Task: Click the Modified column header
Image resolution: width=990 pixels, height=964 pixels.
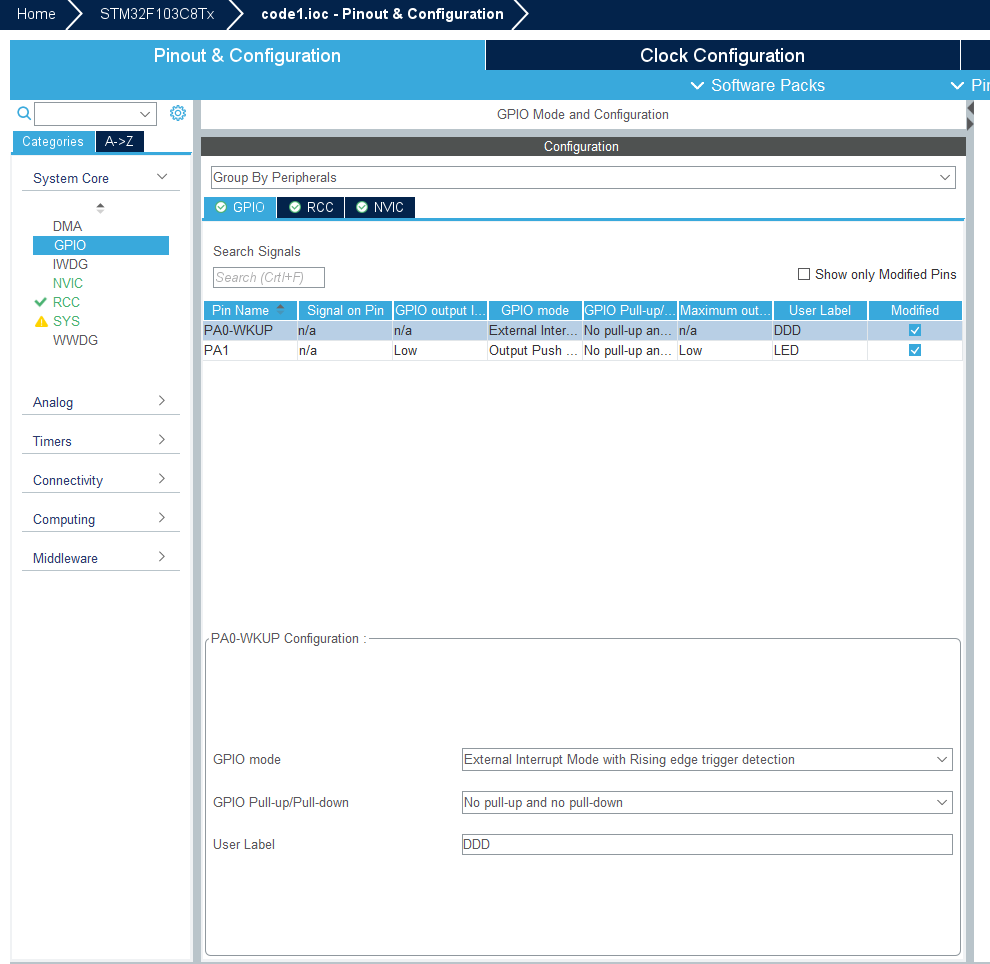Action: pyautogui.click(x=915, y=310)
